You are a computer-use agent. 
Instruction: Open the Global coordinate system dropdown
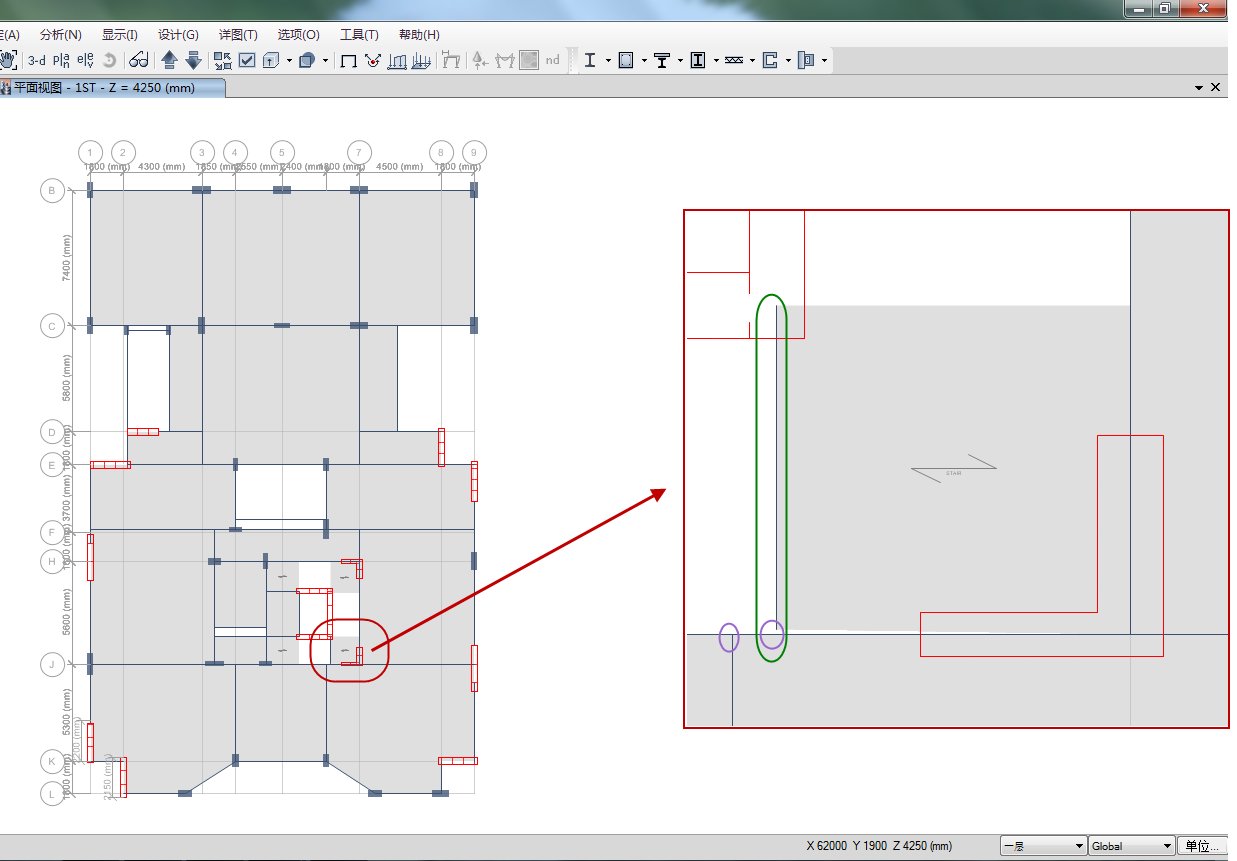(x=1131, y=846)
